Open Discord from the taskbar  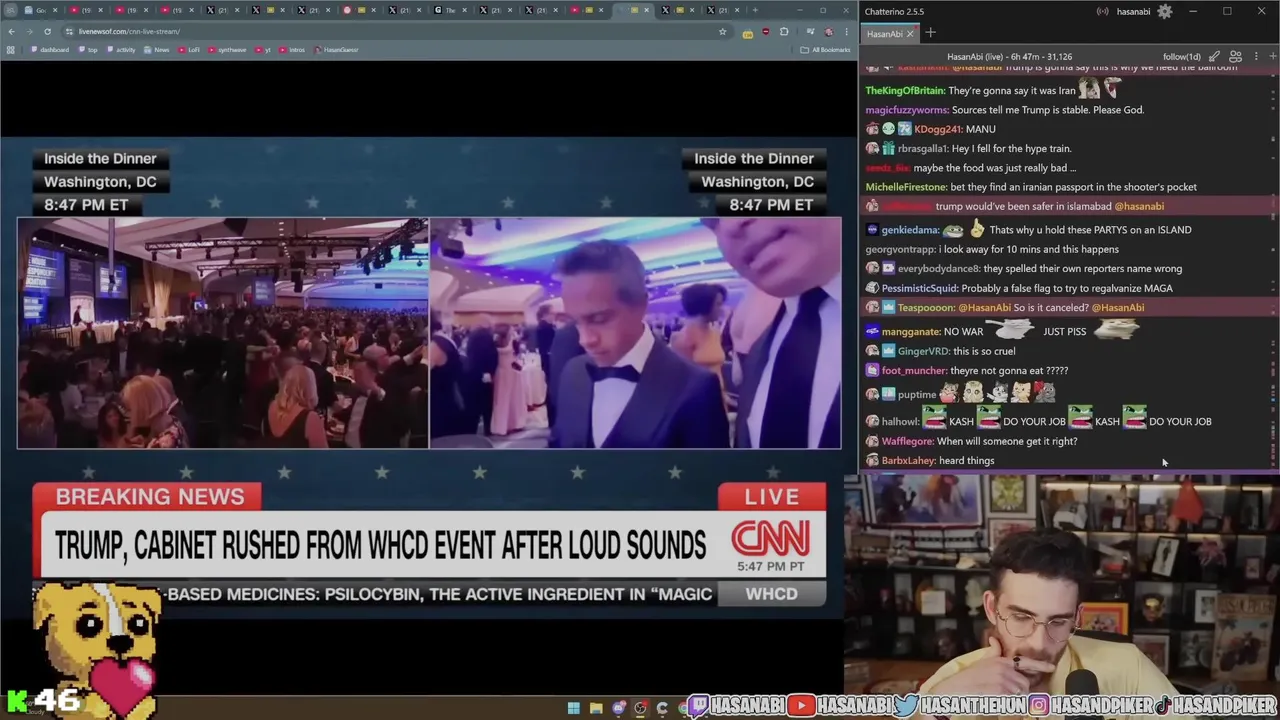click(618, 708)
